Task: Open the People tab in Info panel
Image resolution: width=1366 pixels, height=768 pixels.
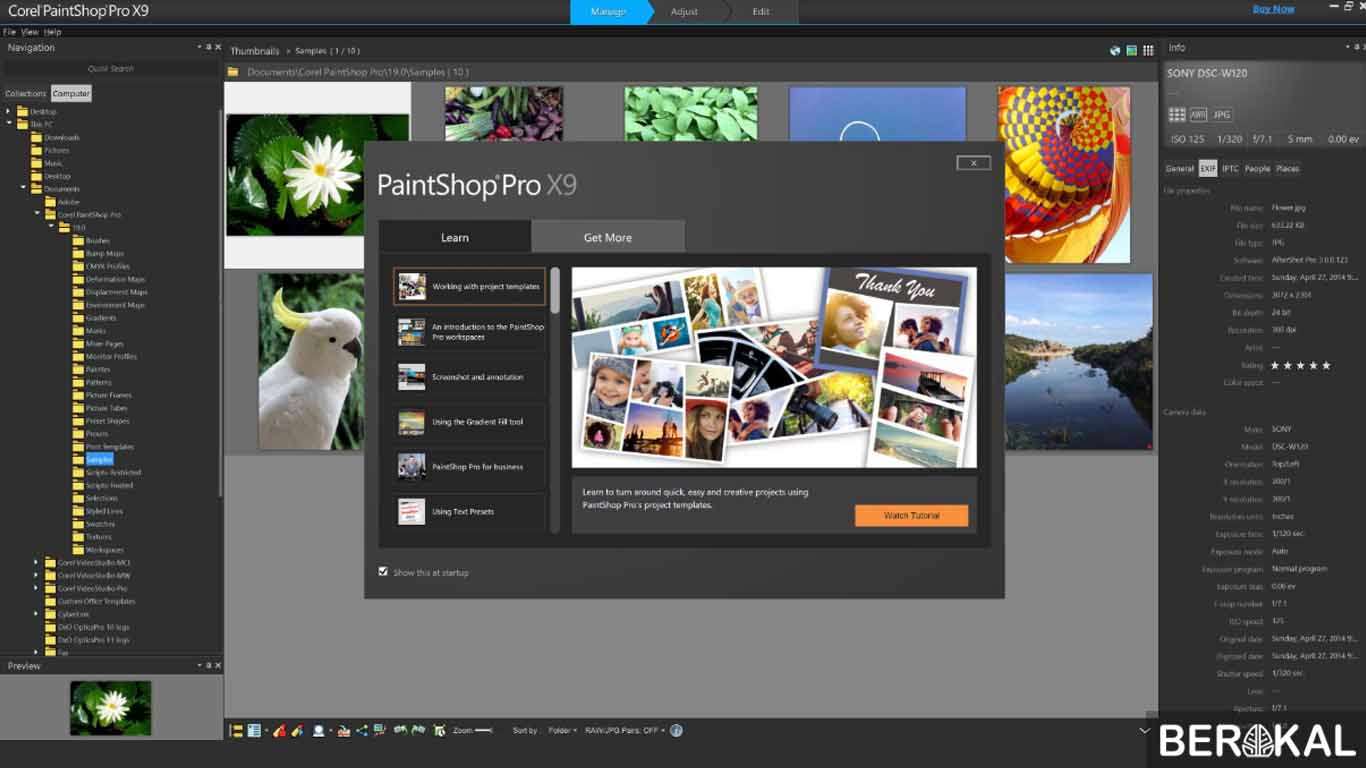Action: [1257, 168]
